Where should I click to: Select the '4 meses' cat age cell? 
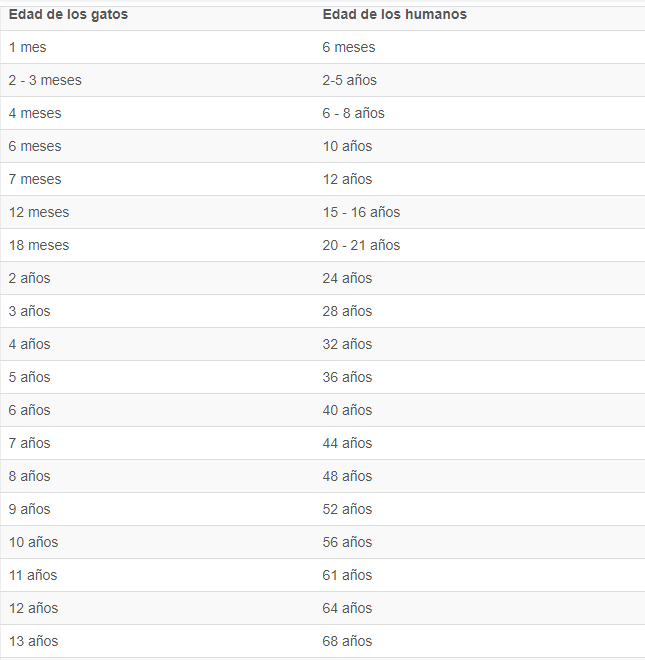tap(35, 113)
